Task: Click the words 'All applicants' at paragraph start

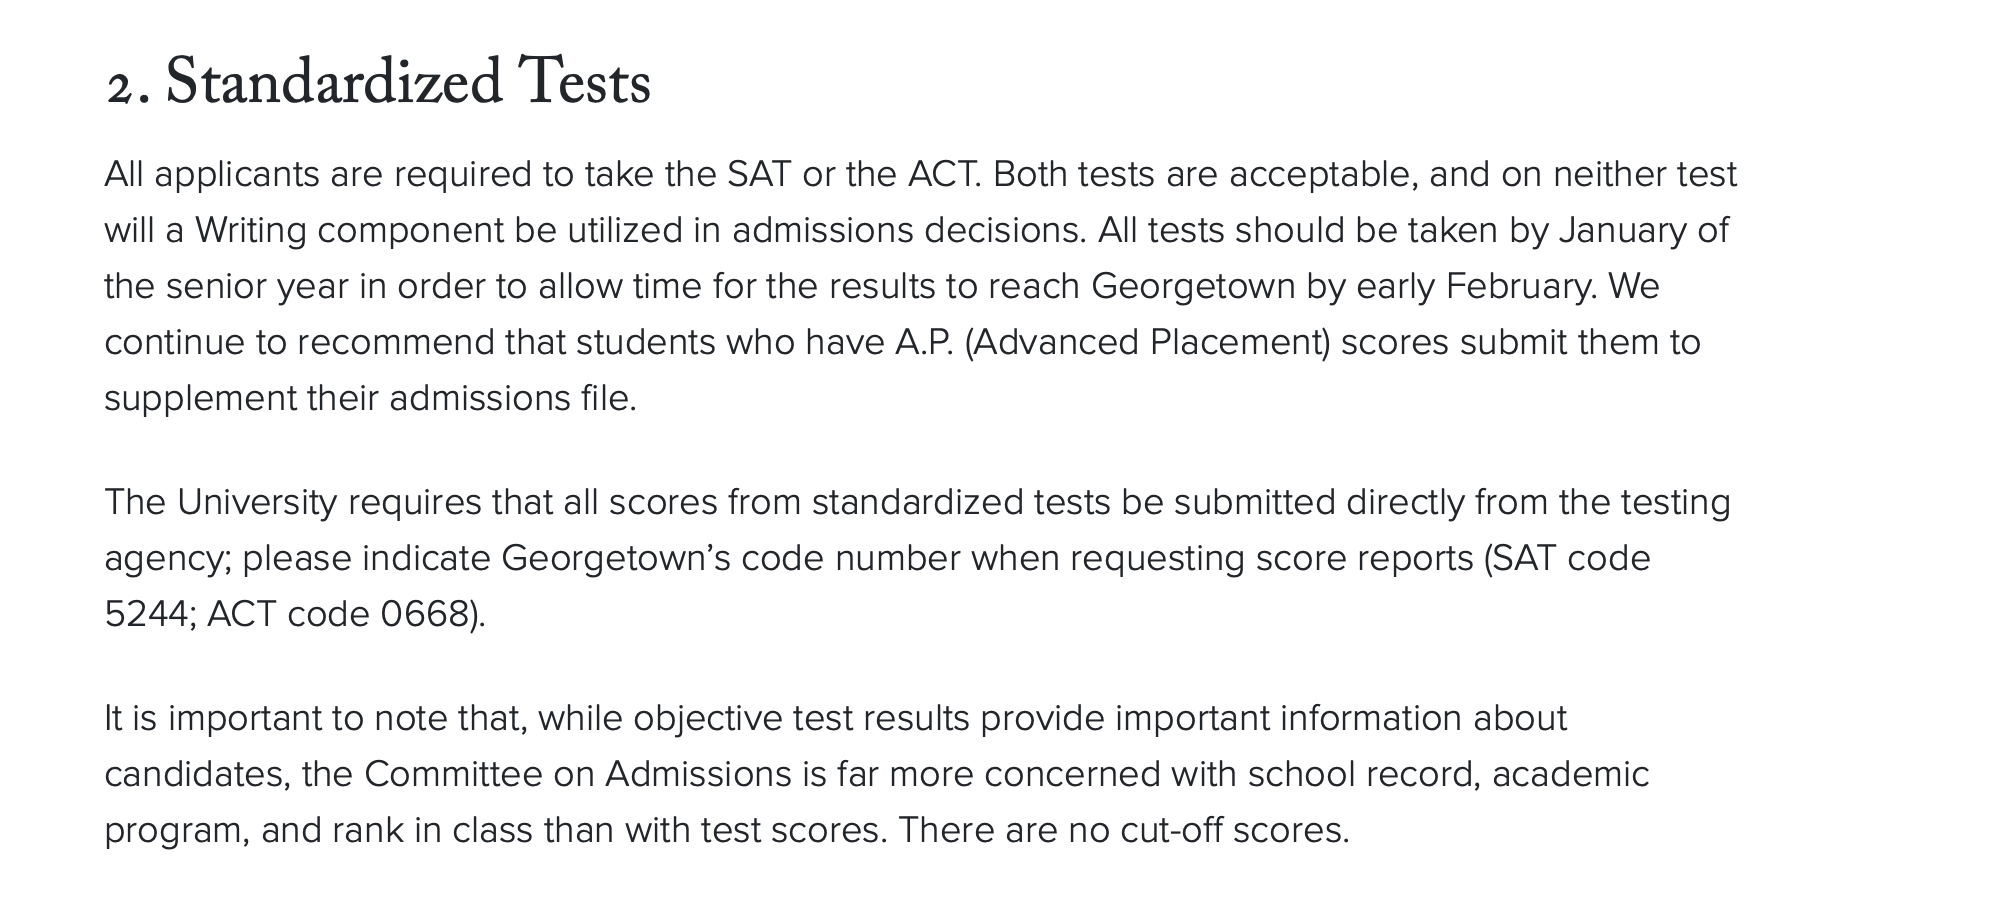Action: pyautogui.click(x=212, y=175)
